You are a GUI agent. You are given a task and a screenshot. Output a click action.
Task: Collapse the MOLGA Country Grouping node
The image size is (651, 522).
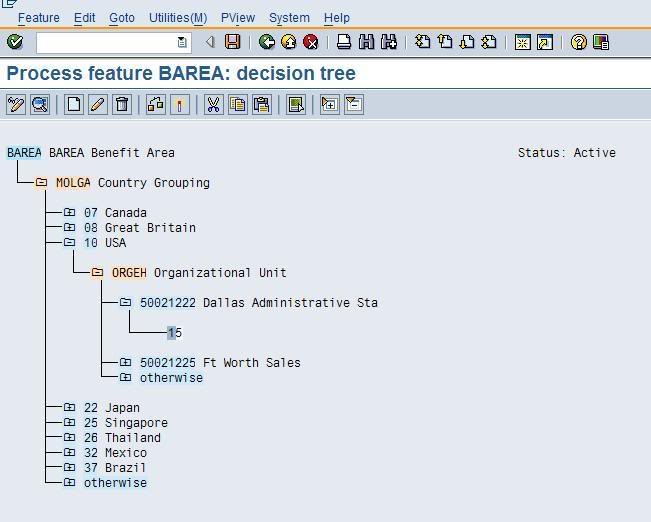coord(41,182)
